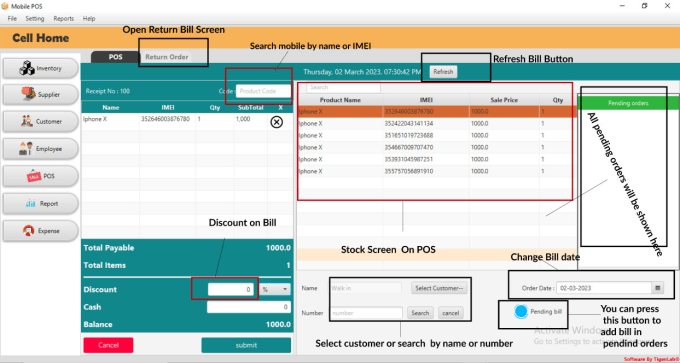Click the Pending orders header
Image resolution: width=680 pixels, height=363 pixels.
pos(628,103)
